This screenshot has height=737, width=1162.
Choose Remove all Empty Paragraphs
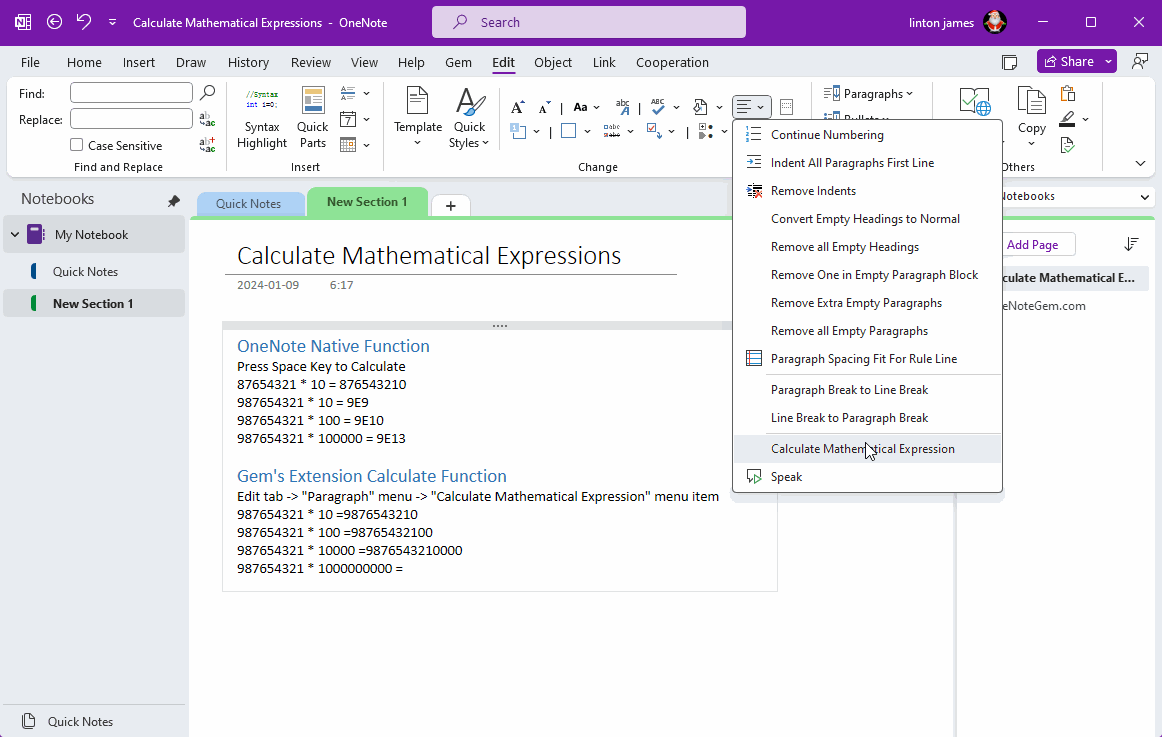tap(867, 331)
